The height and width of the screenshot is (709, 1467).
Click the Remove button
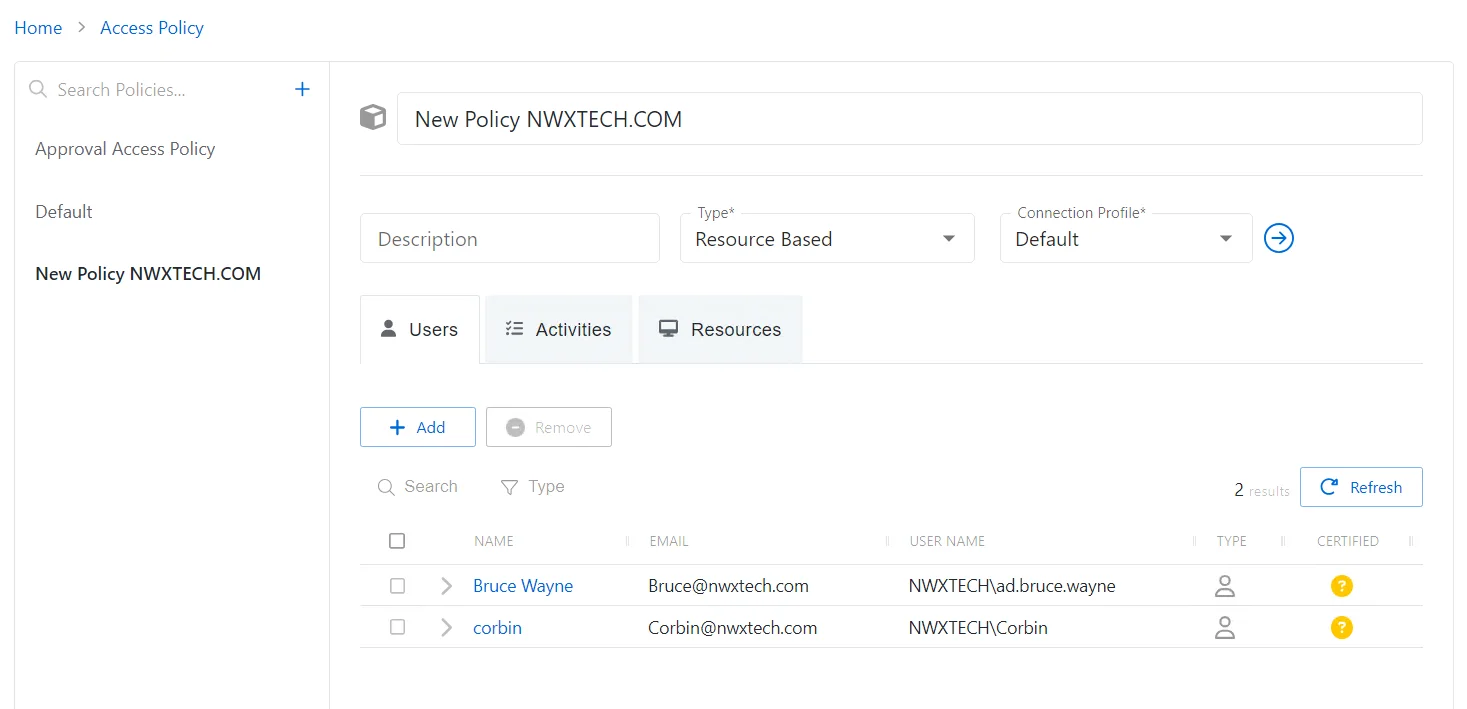pyautogui.click(x=549, y=427)
